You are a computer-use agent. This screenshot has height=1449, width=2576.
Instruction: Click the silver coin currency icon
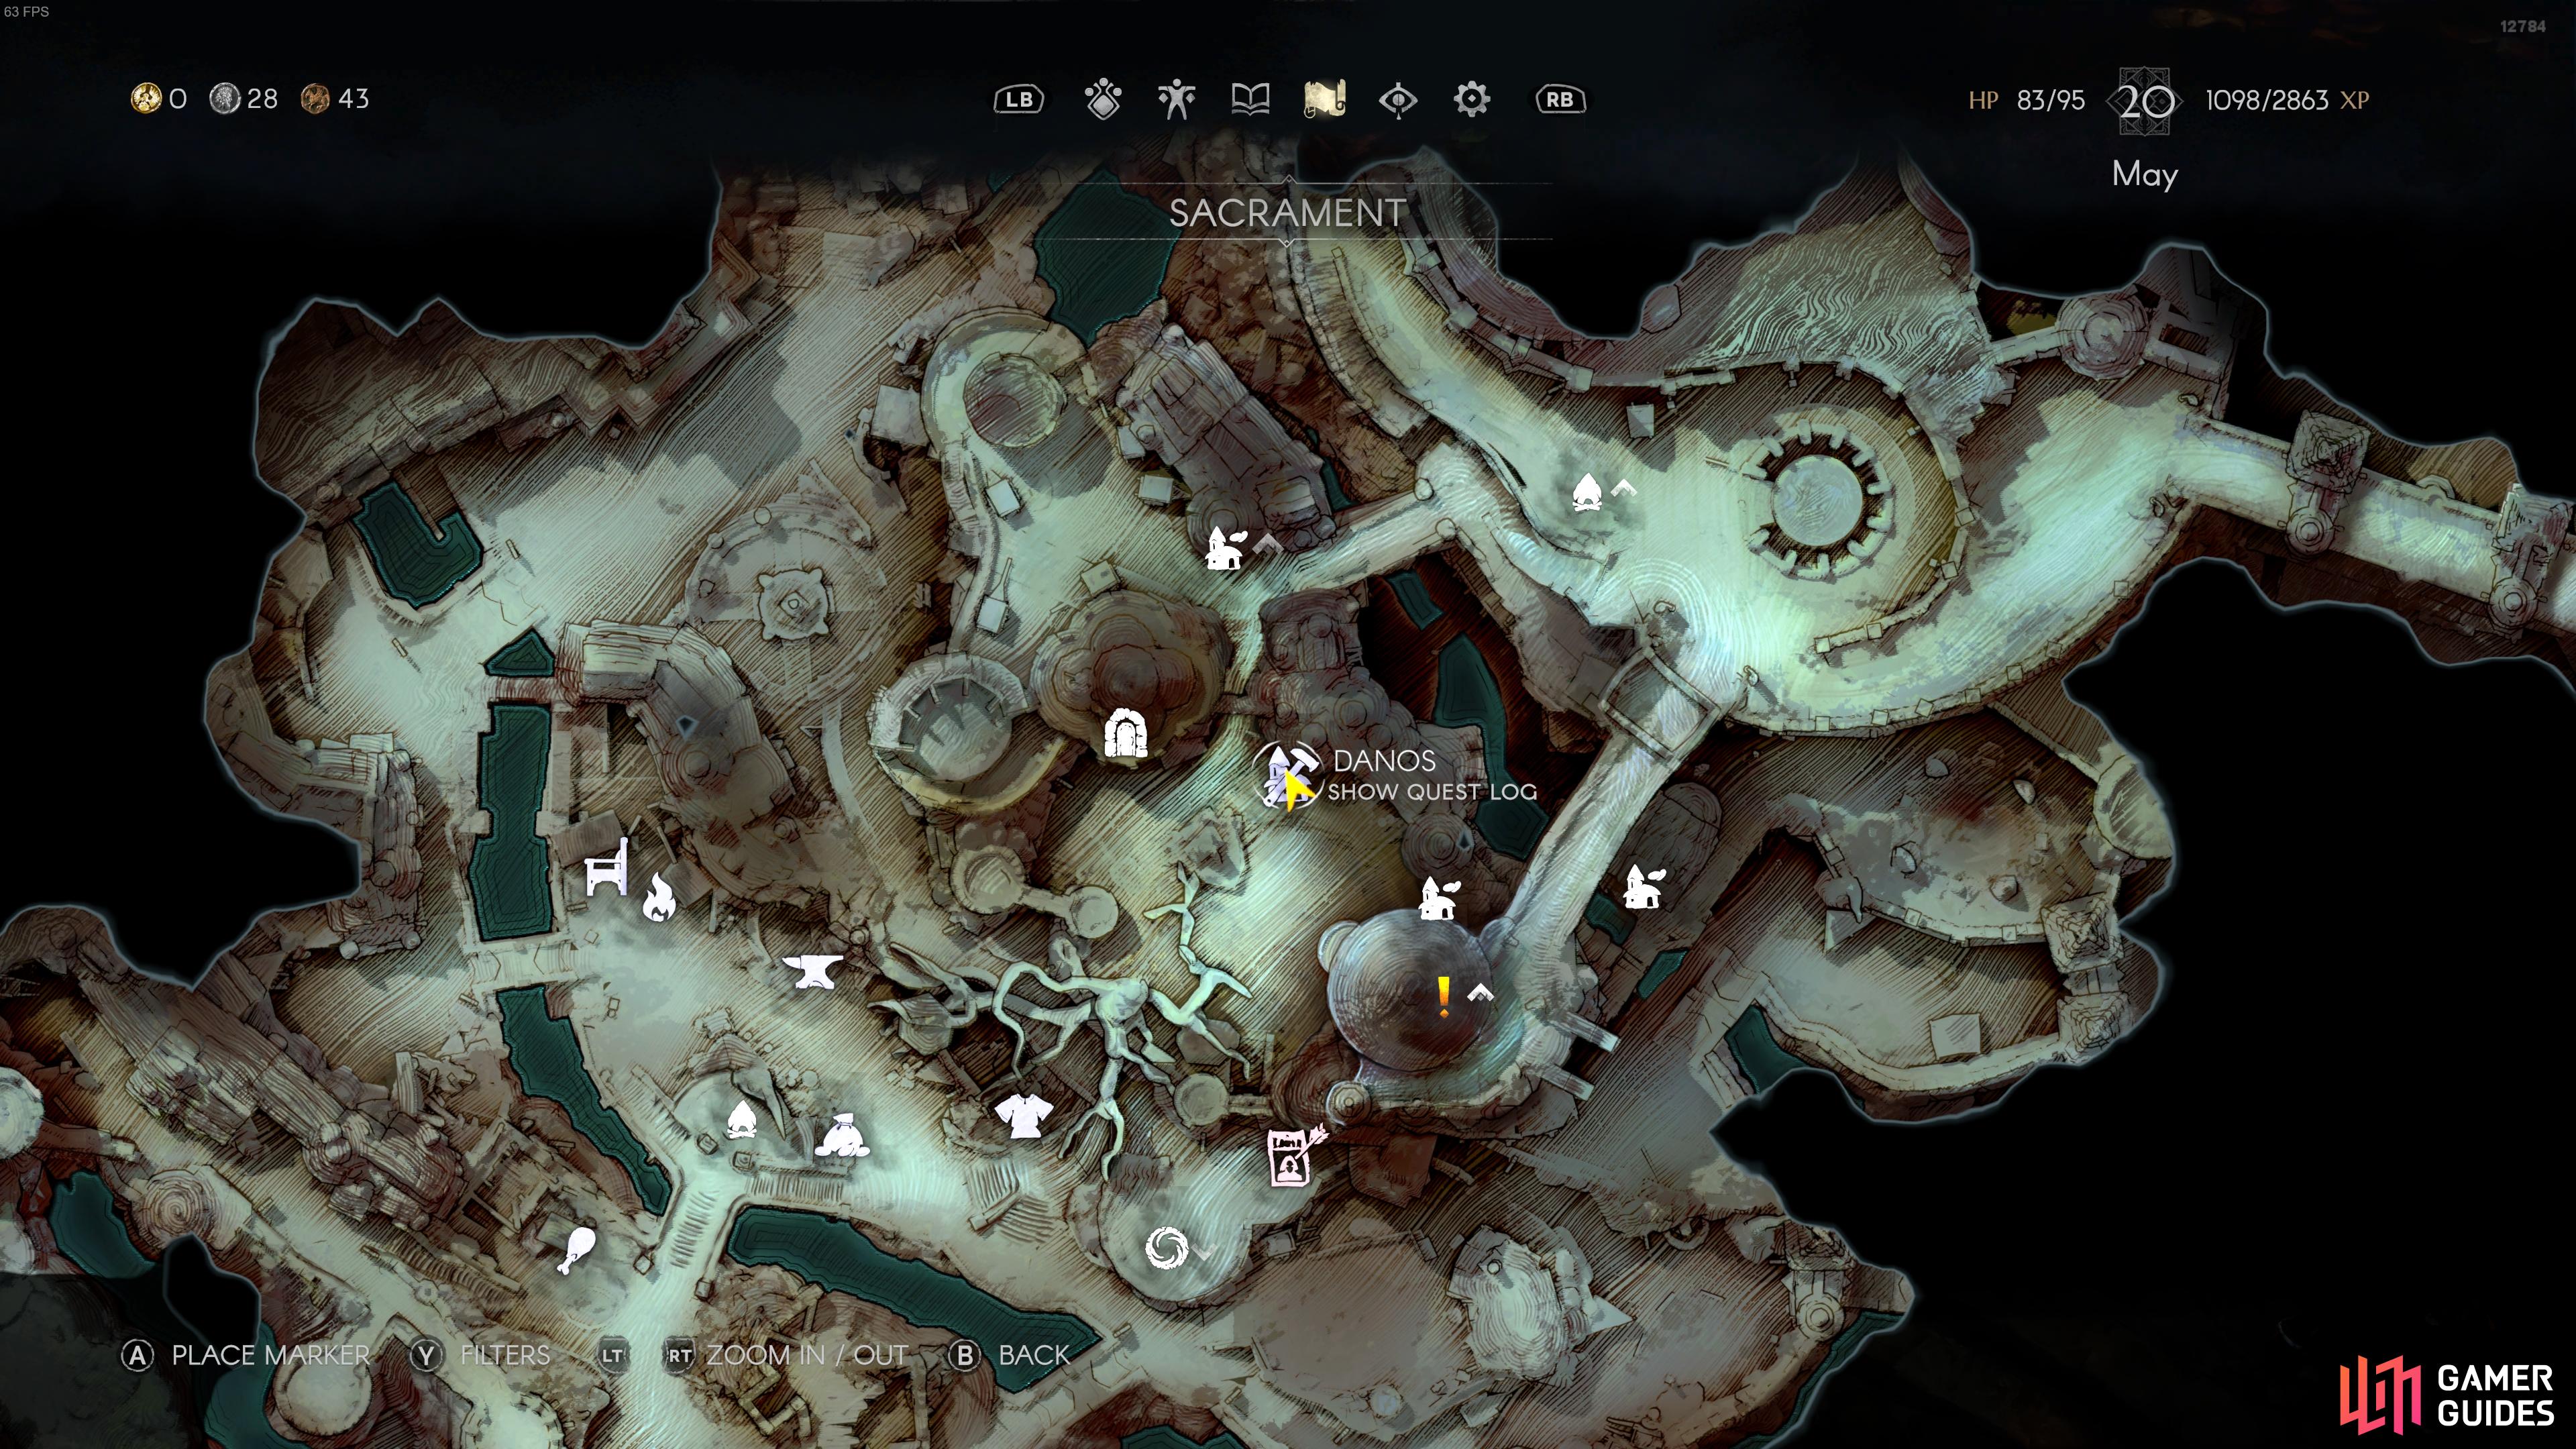tap(224, 98)
